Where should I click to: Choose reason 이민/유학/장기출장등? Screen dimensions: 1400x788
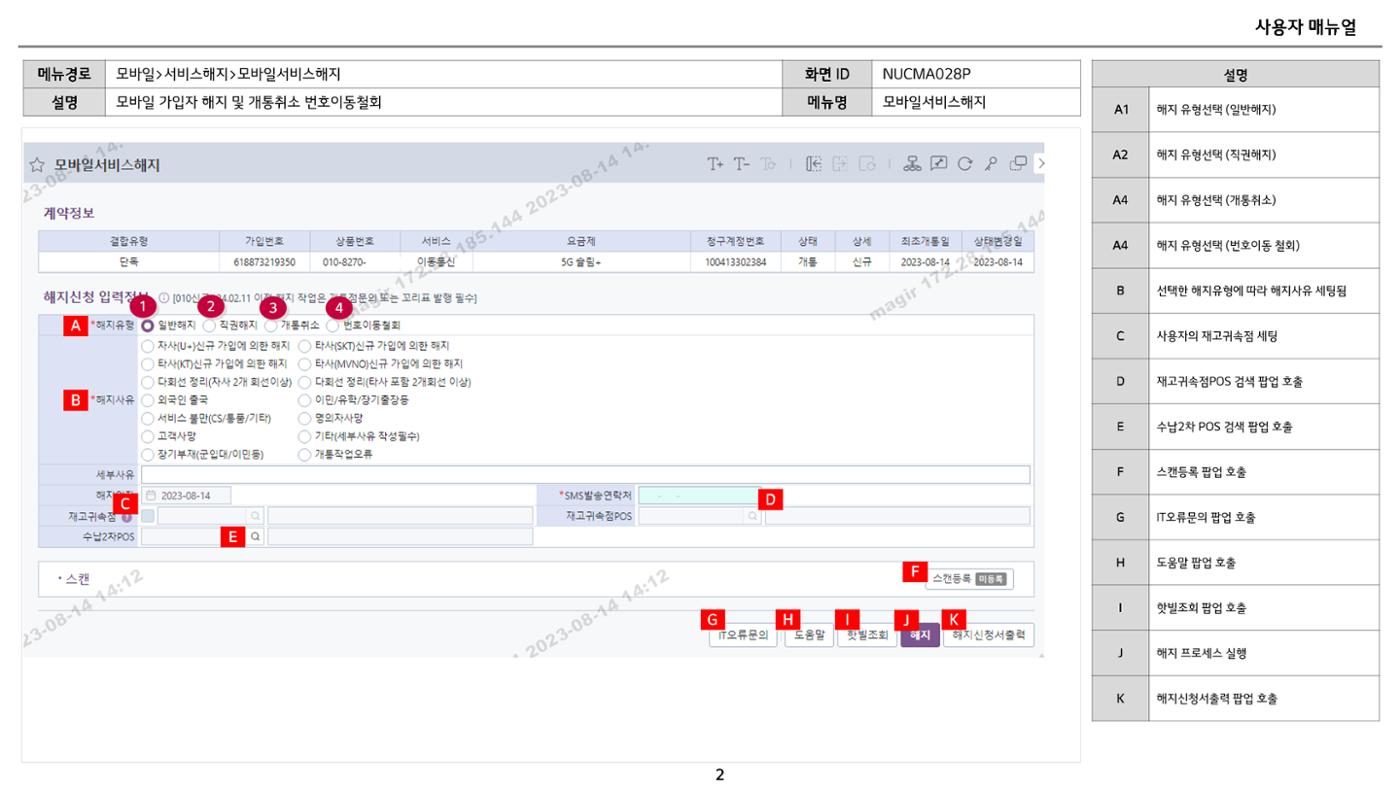pos(305,400)
